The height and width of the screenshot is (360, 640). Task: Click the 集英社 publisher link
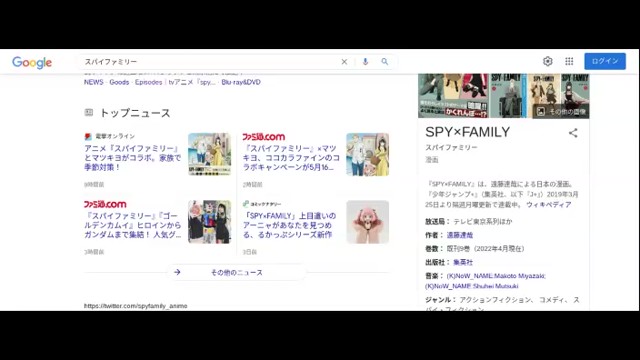(x=463, y=262)
